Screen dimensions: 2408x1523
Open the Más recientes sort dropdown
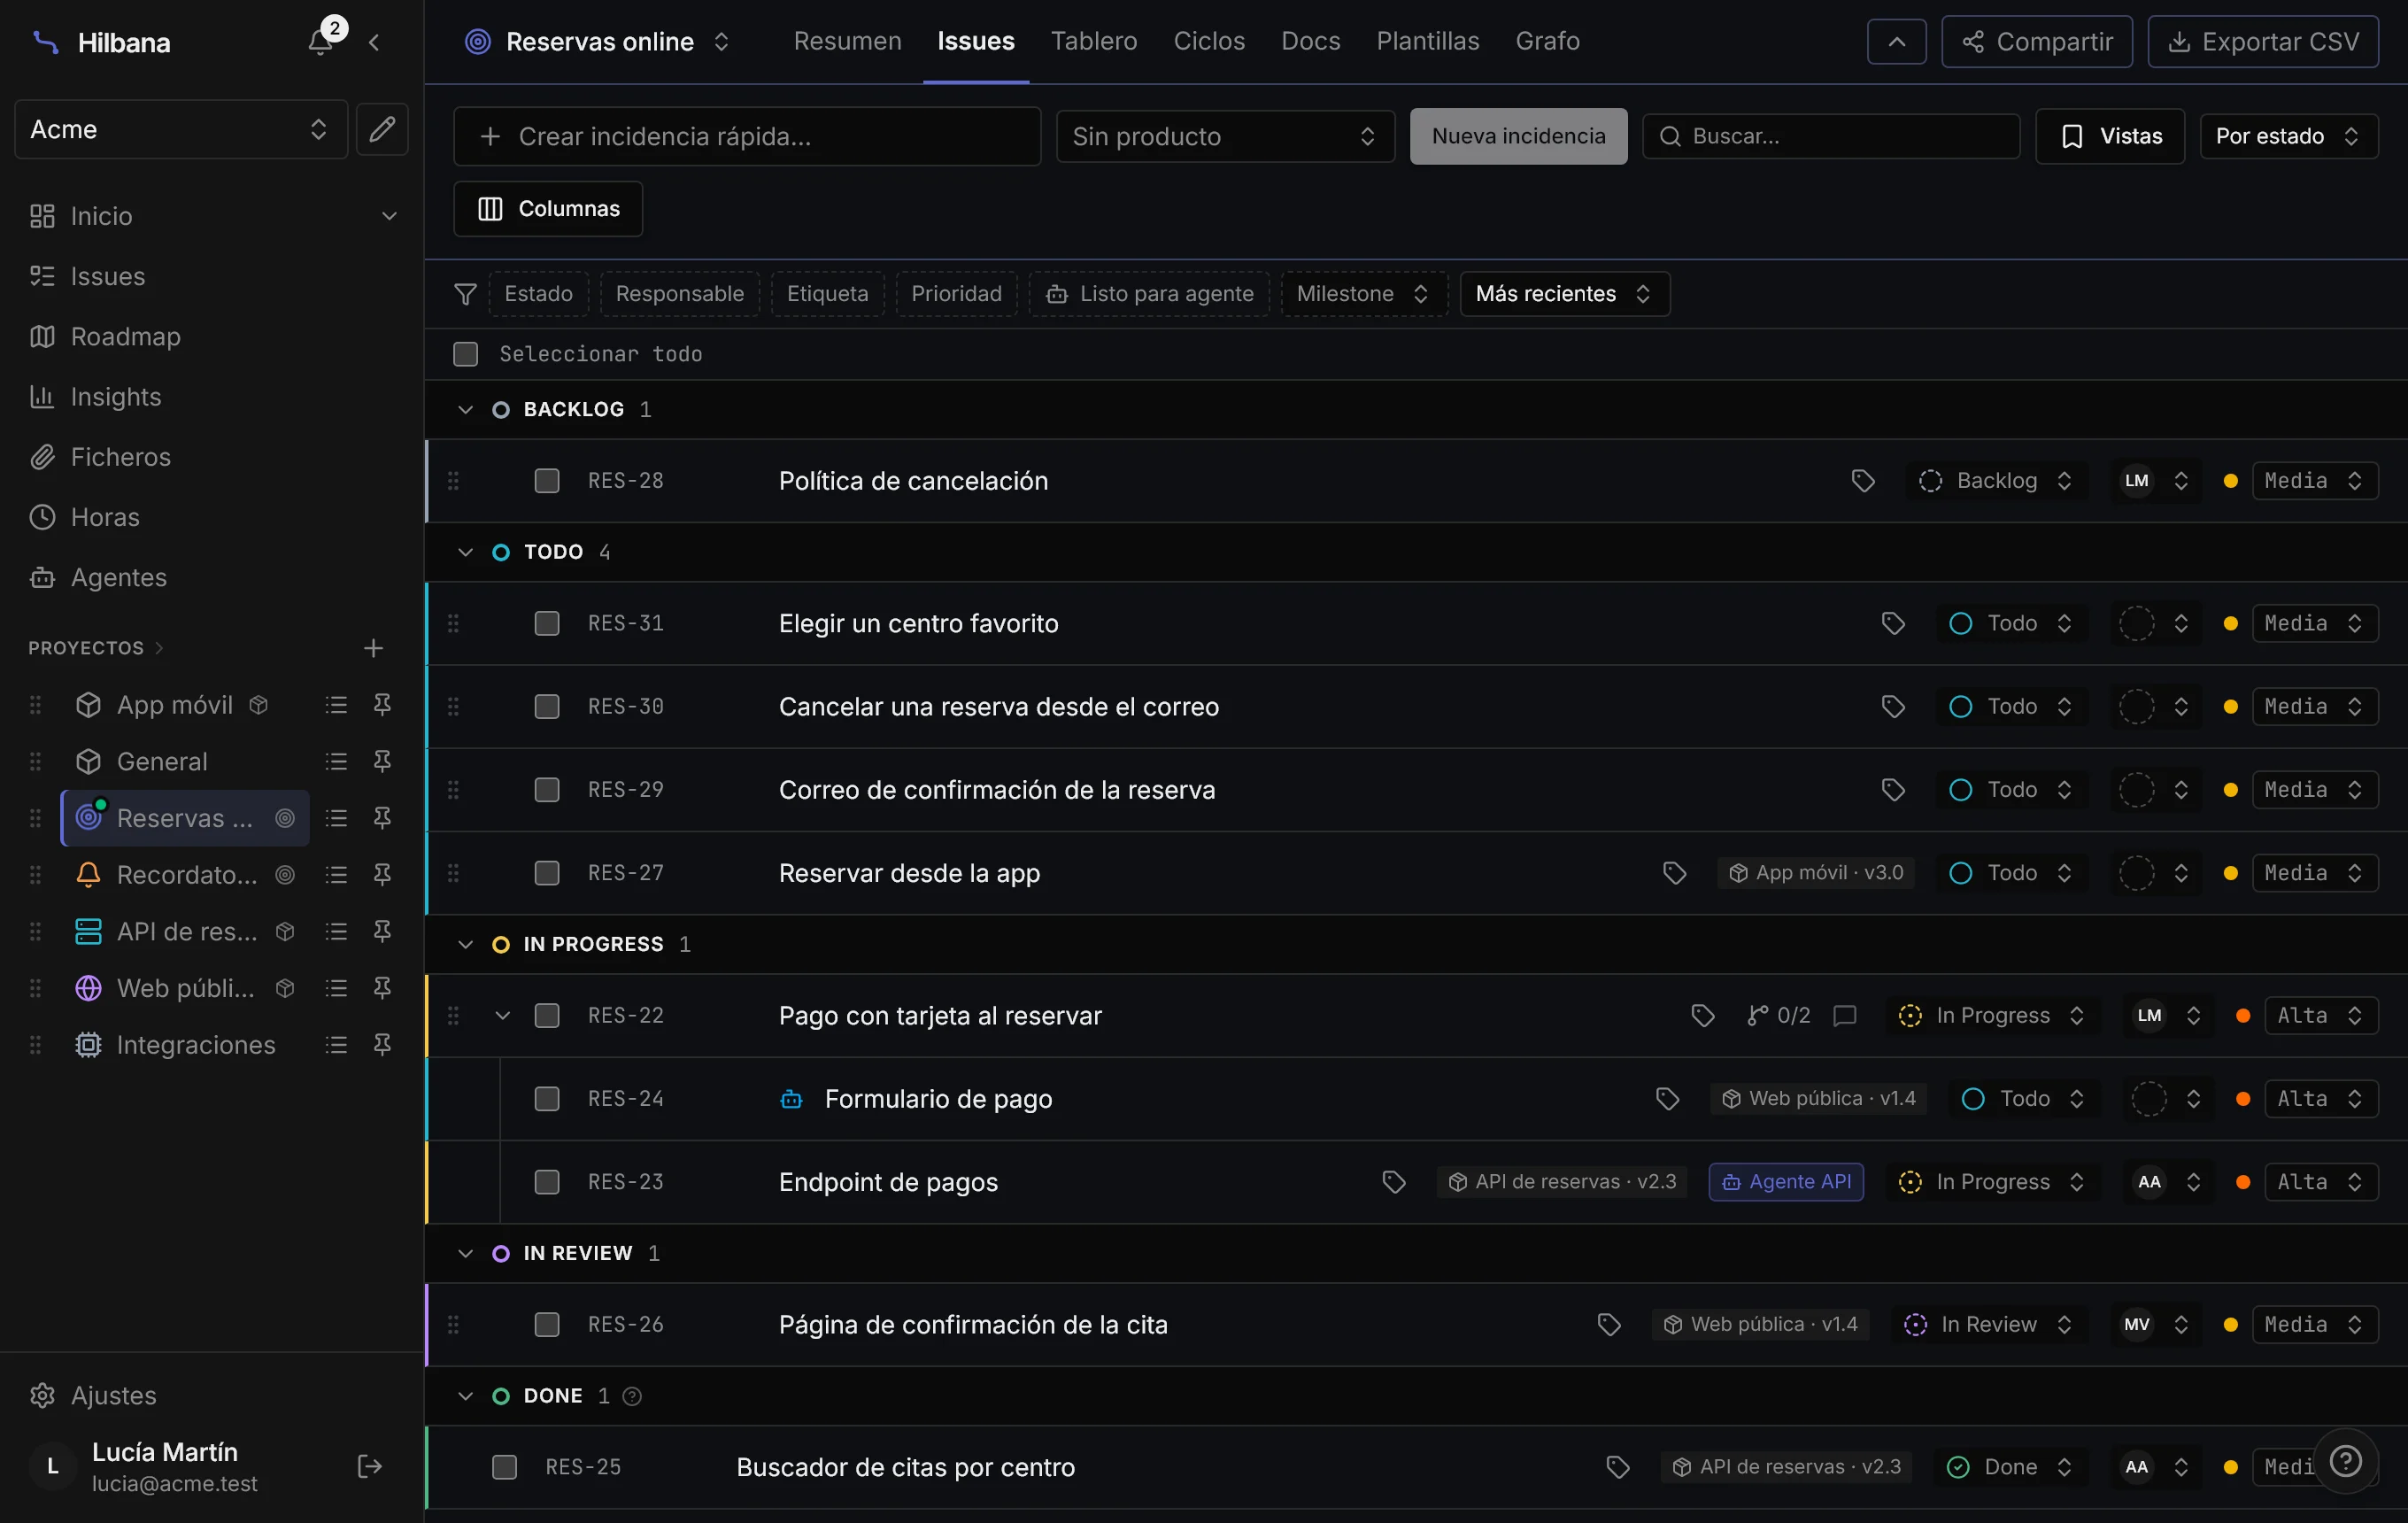(1564, 294)
